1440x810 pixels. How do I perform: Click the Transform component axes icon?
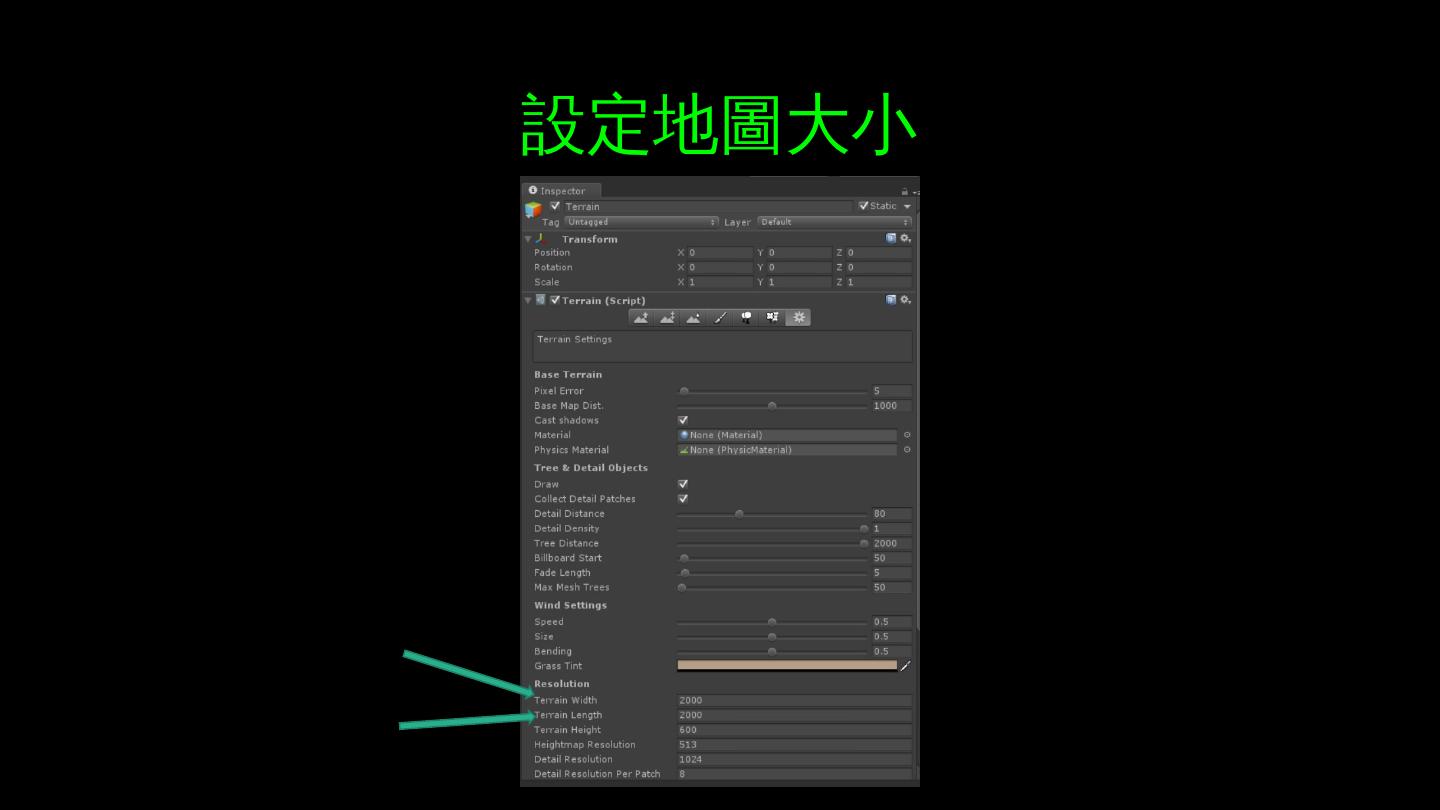point(541,239)
